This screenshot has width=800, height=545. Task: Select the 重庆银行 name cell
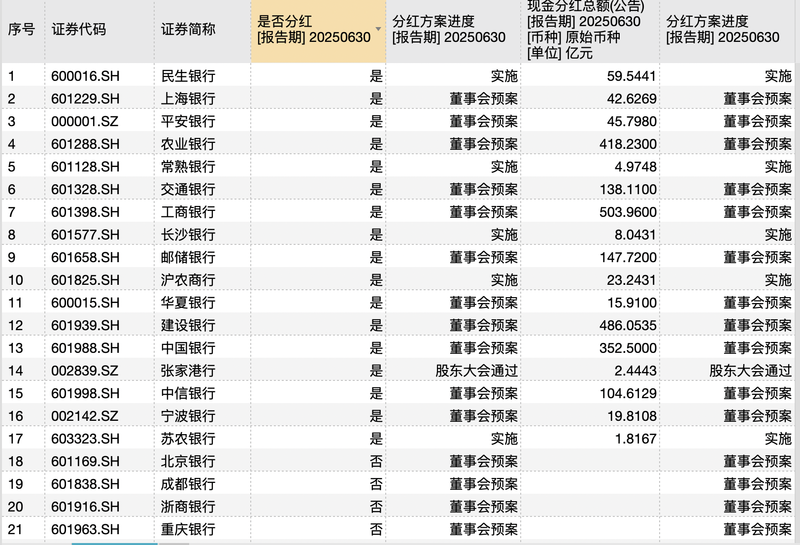coord(188,529)
